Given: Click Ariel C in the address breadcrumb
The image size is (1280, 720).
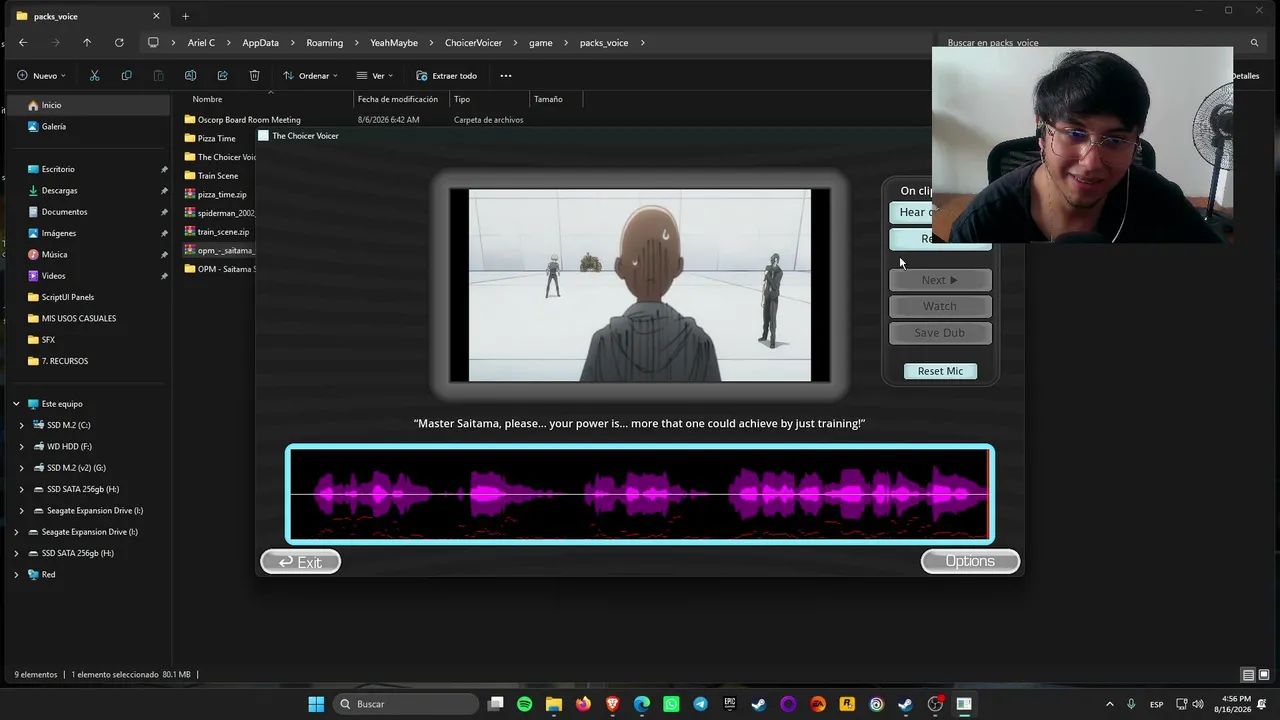Looking at the screenshot, I should [x=201, y=43].
